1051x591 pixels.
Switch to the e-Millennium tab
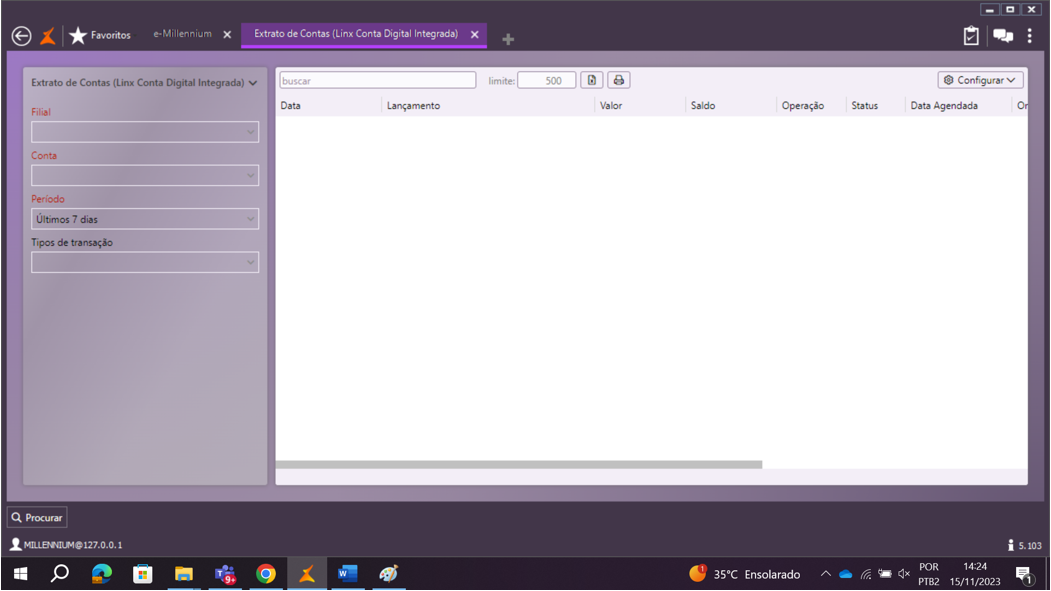[182, 34]
